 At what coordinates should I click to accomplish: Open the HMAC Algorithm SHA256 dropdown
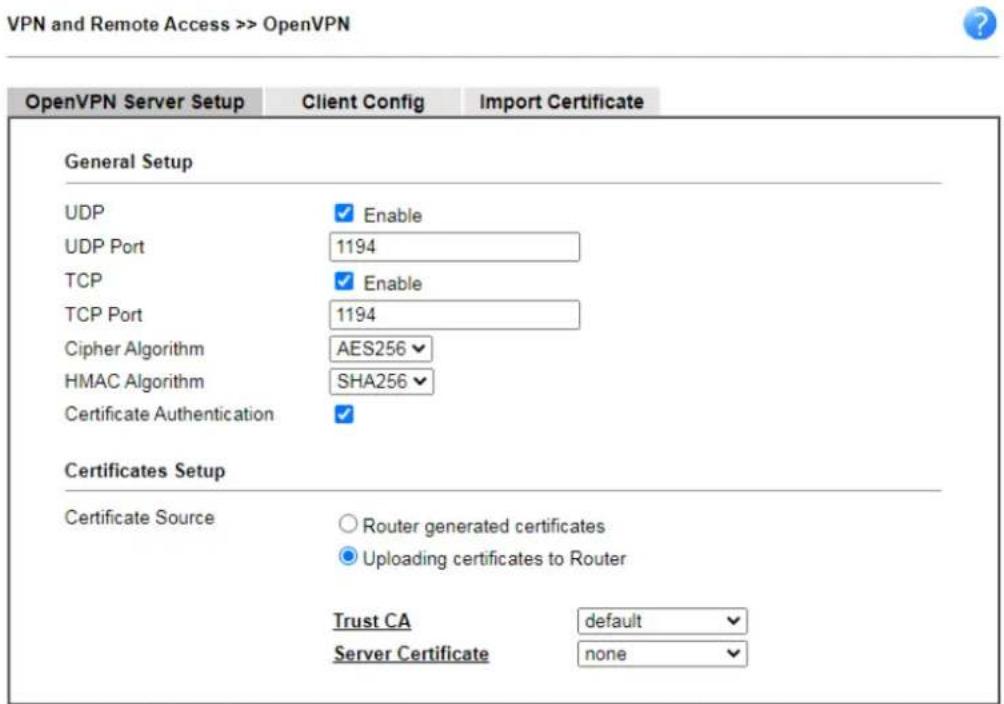pos(382,382)
